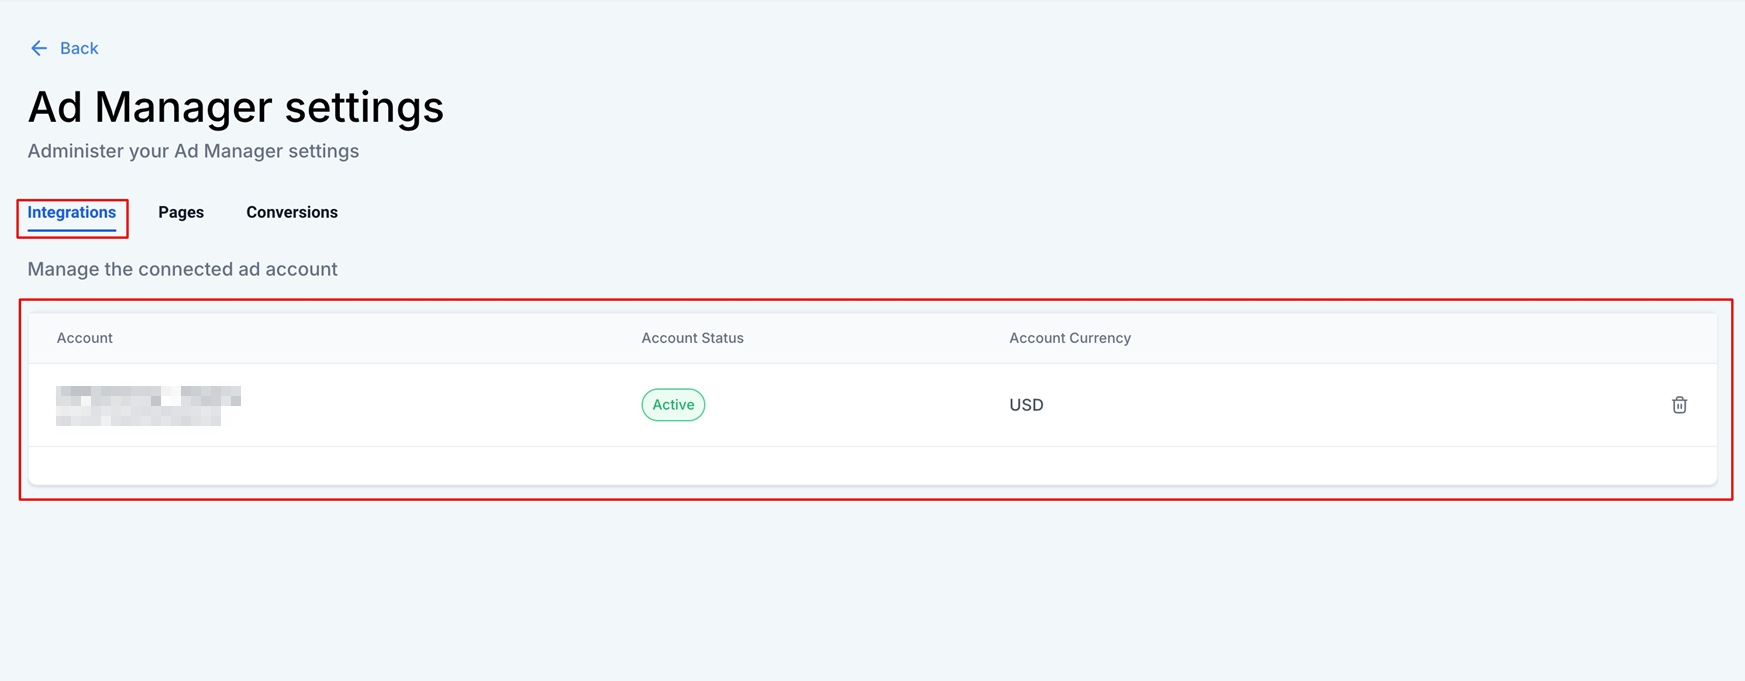Click the blurred account name
Image resolution: width=1745 pixels, height=681 pixels.
pos(148,405)
